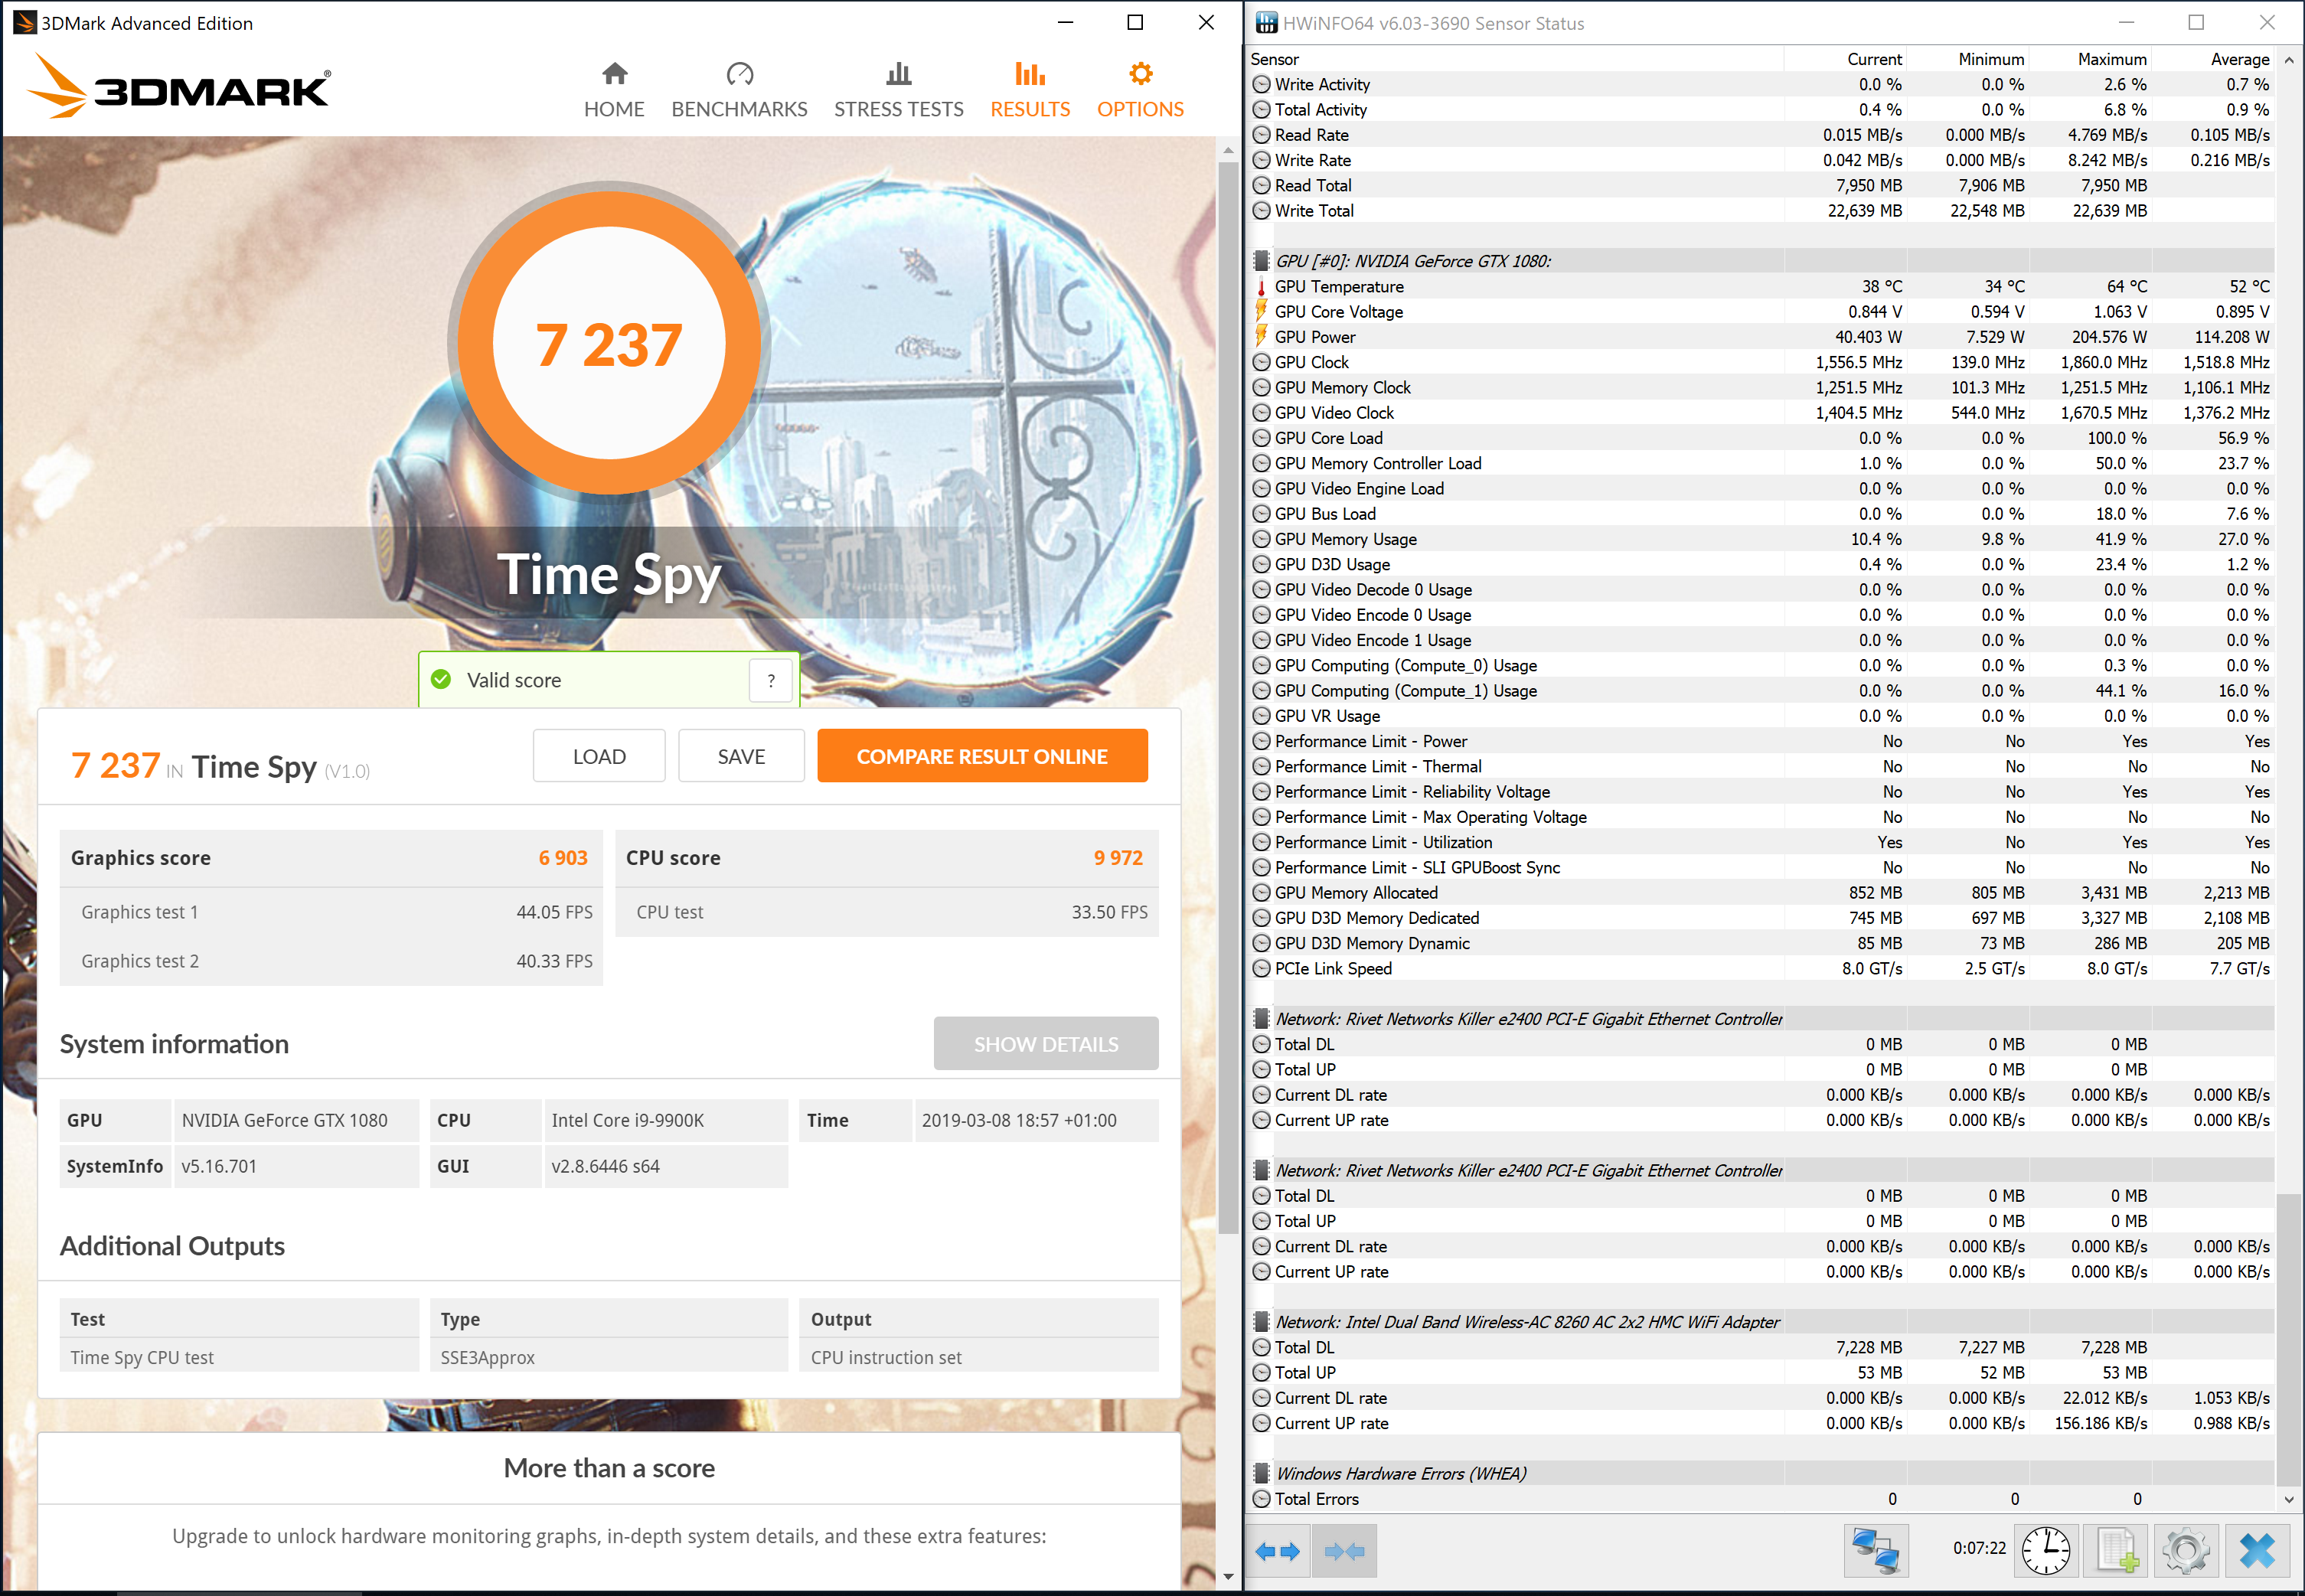The width and height of the screenshot is (2305, 1596).
Task: Click the collapse columns arrows icon in HWiNFO
Action: tap(1344, 1551)
